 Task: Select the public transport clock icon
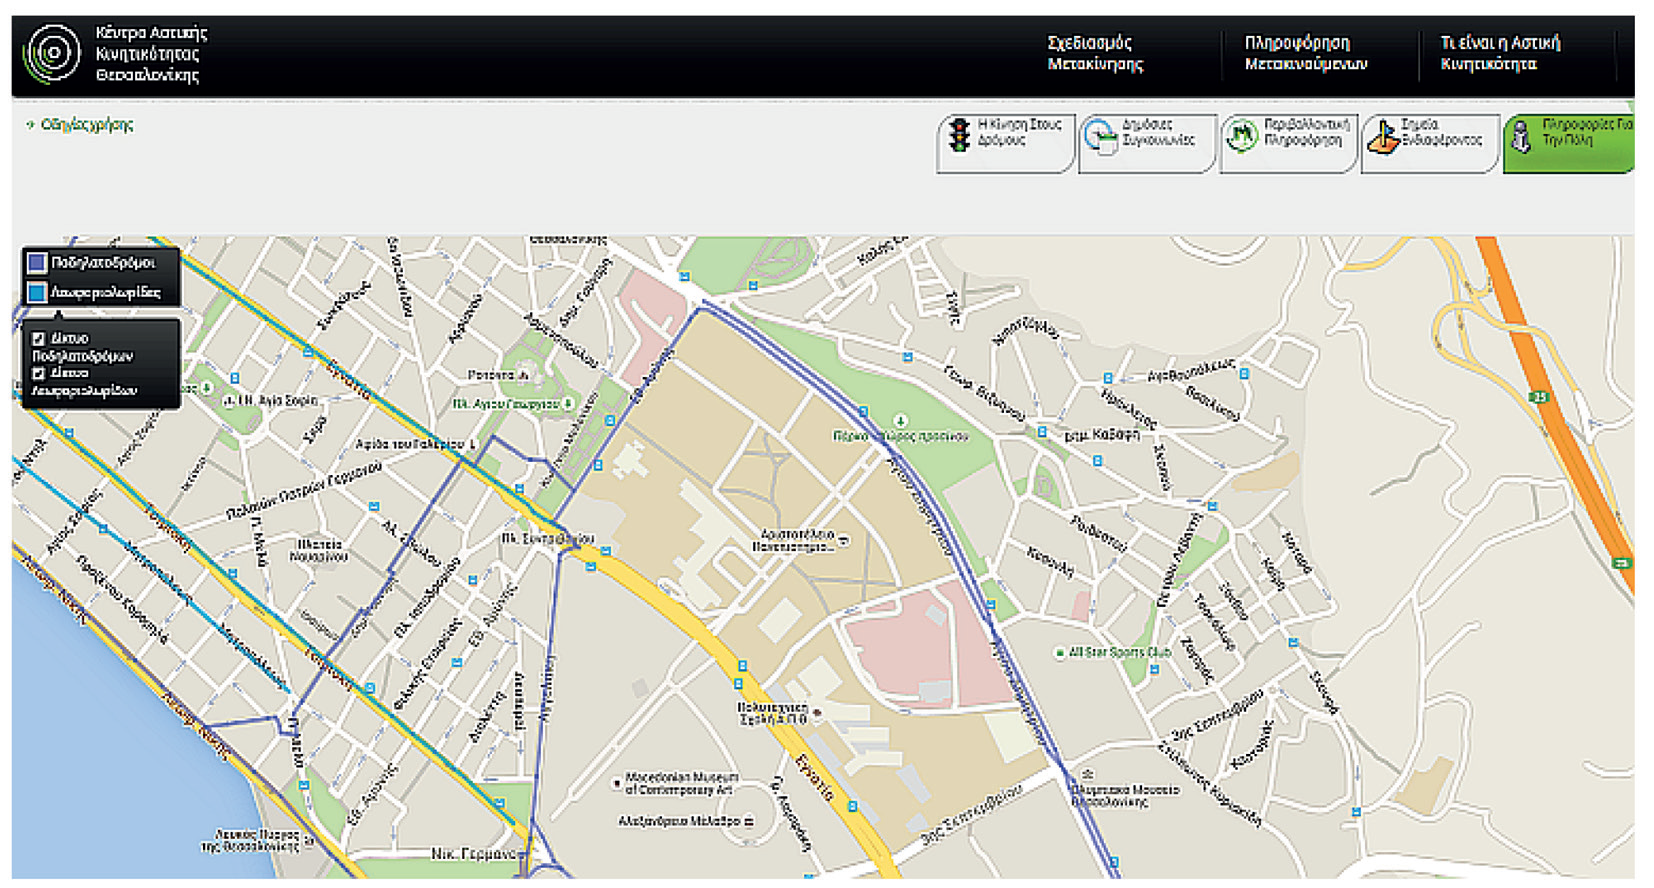(1100, 136)
